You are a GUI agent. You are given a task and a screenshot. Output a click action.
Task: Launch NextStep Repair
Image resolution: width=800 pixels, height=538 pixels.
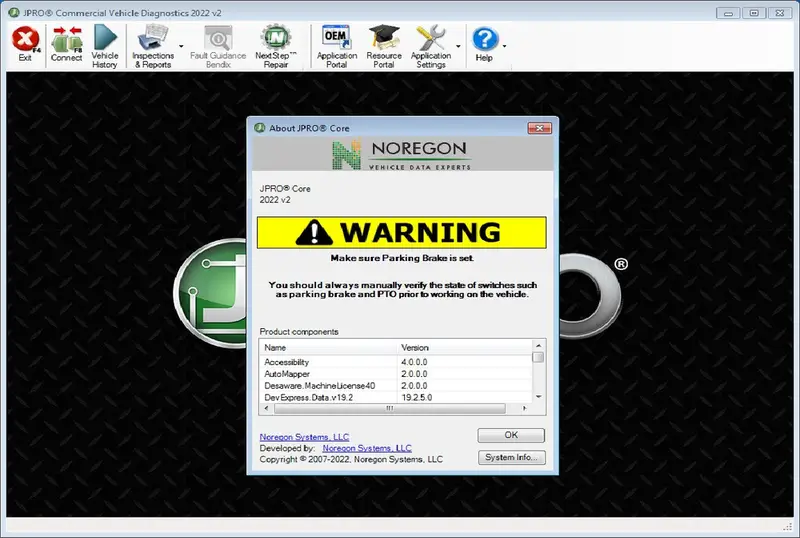point(276,46)
